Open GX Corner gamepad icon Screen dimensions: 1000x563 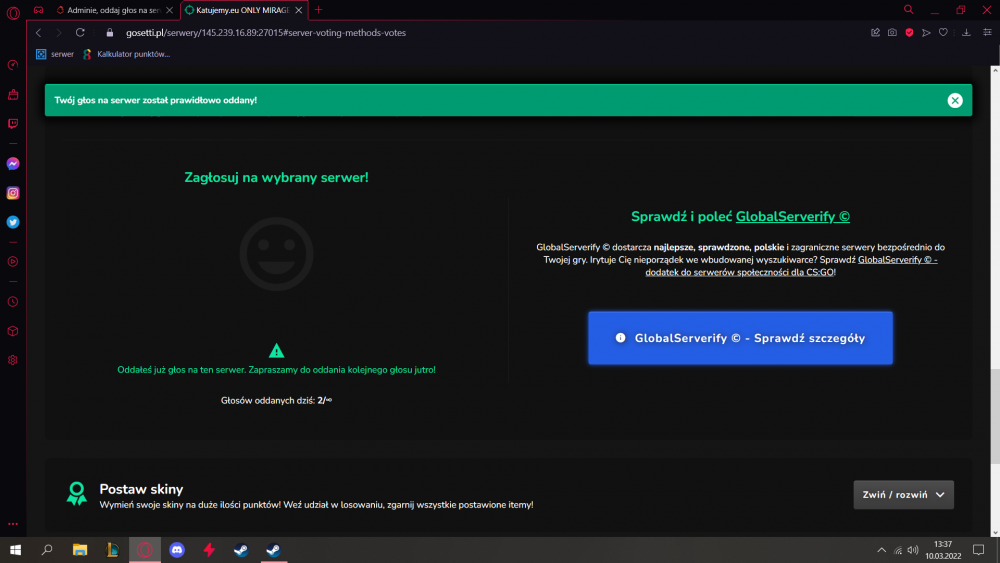[38, 10]
